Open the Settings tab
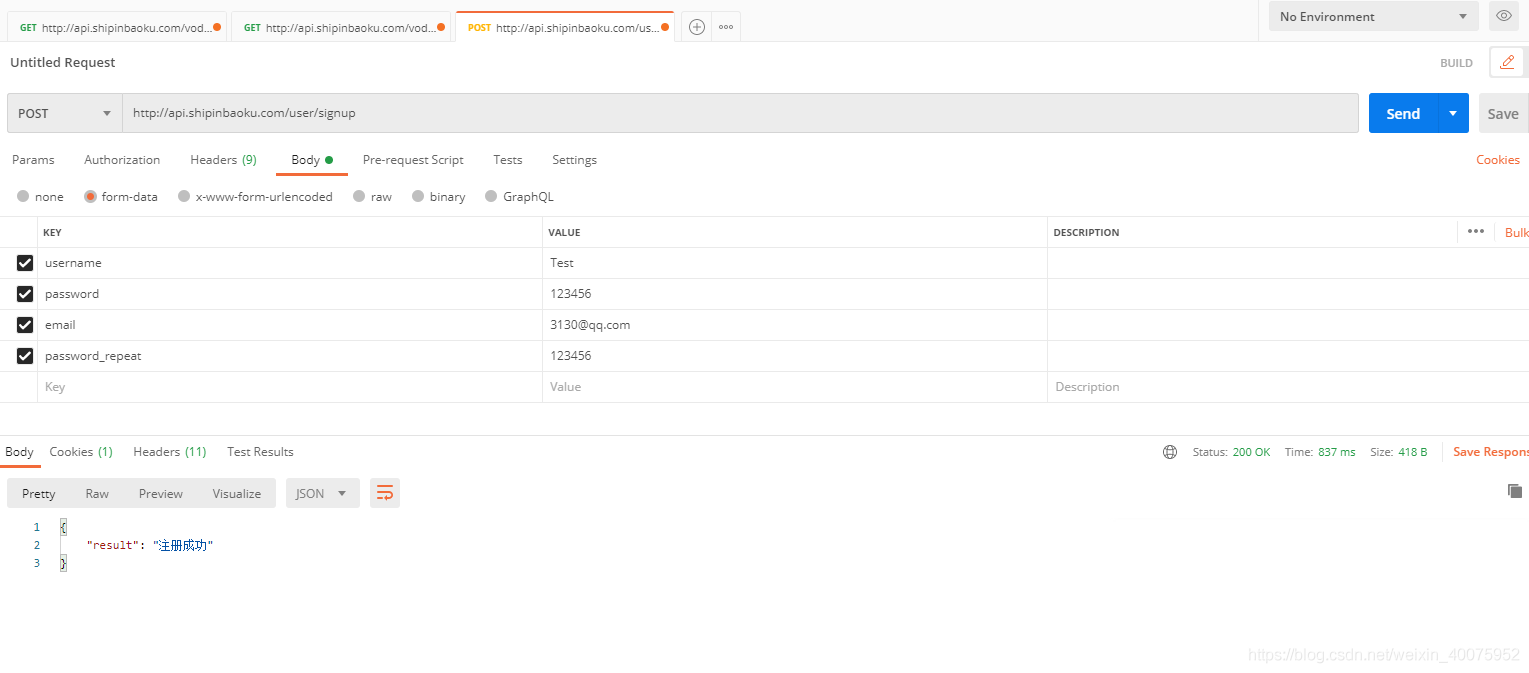 click(x=574, y=160)
